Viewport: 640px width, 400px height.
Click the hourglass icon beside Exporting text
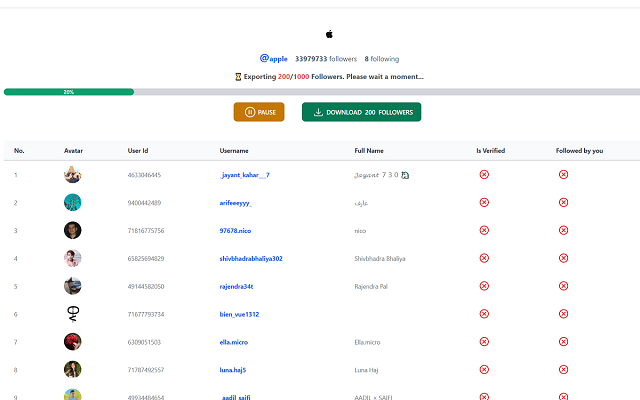coord(238,77)
